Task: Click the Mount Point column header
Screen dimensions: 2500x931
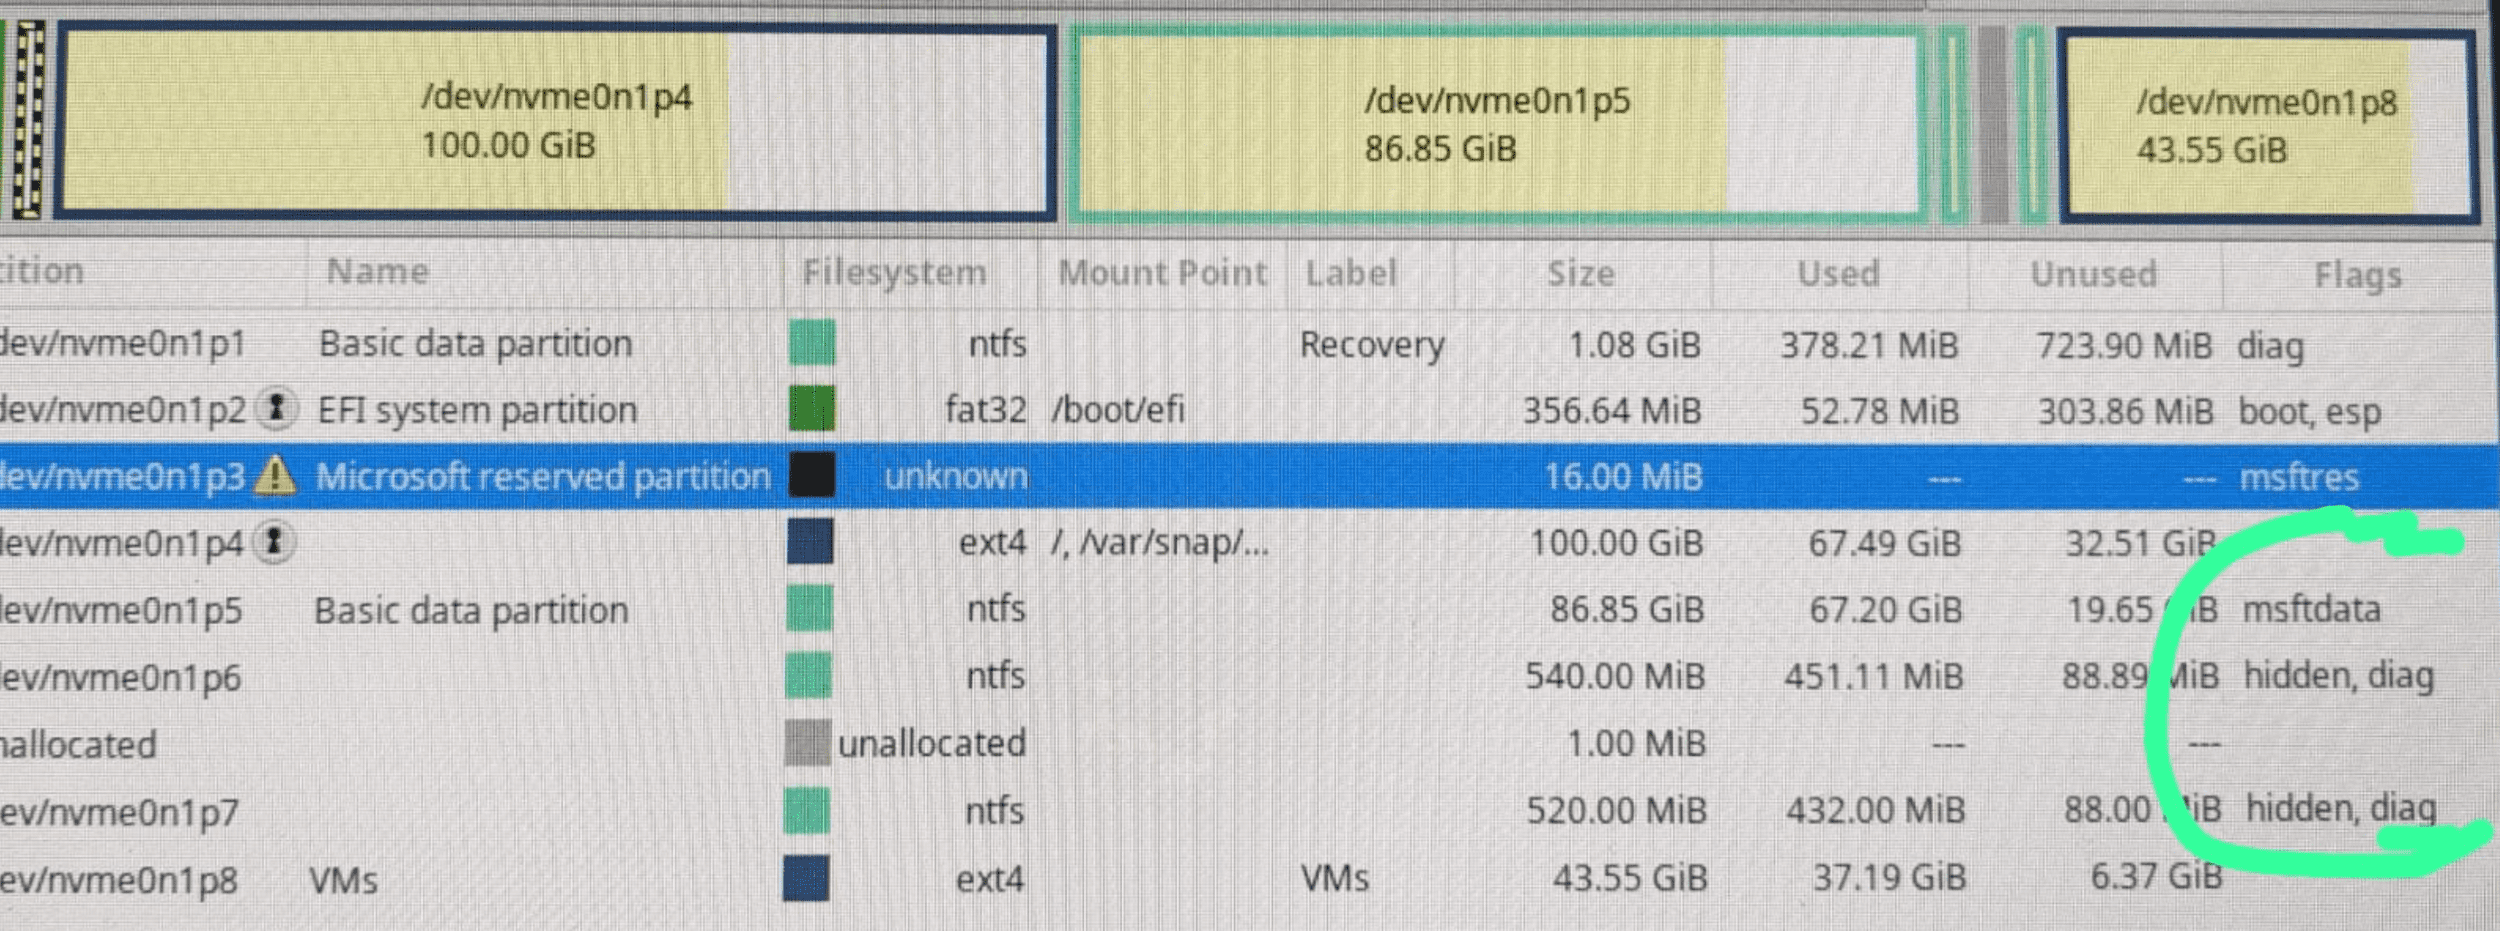Action: click(1162, 272)
